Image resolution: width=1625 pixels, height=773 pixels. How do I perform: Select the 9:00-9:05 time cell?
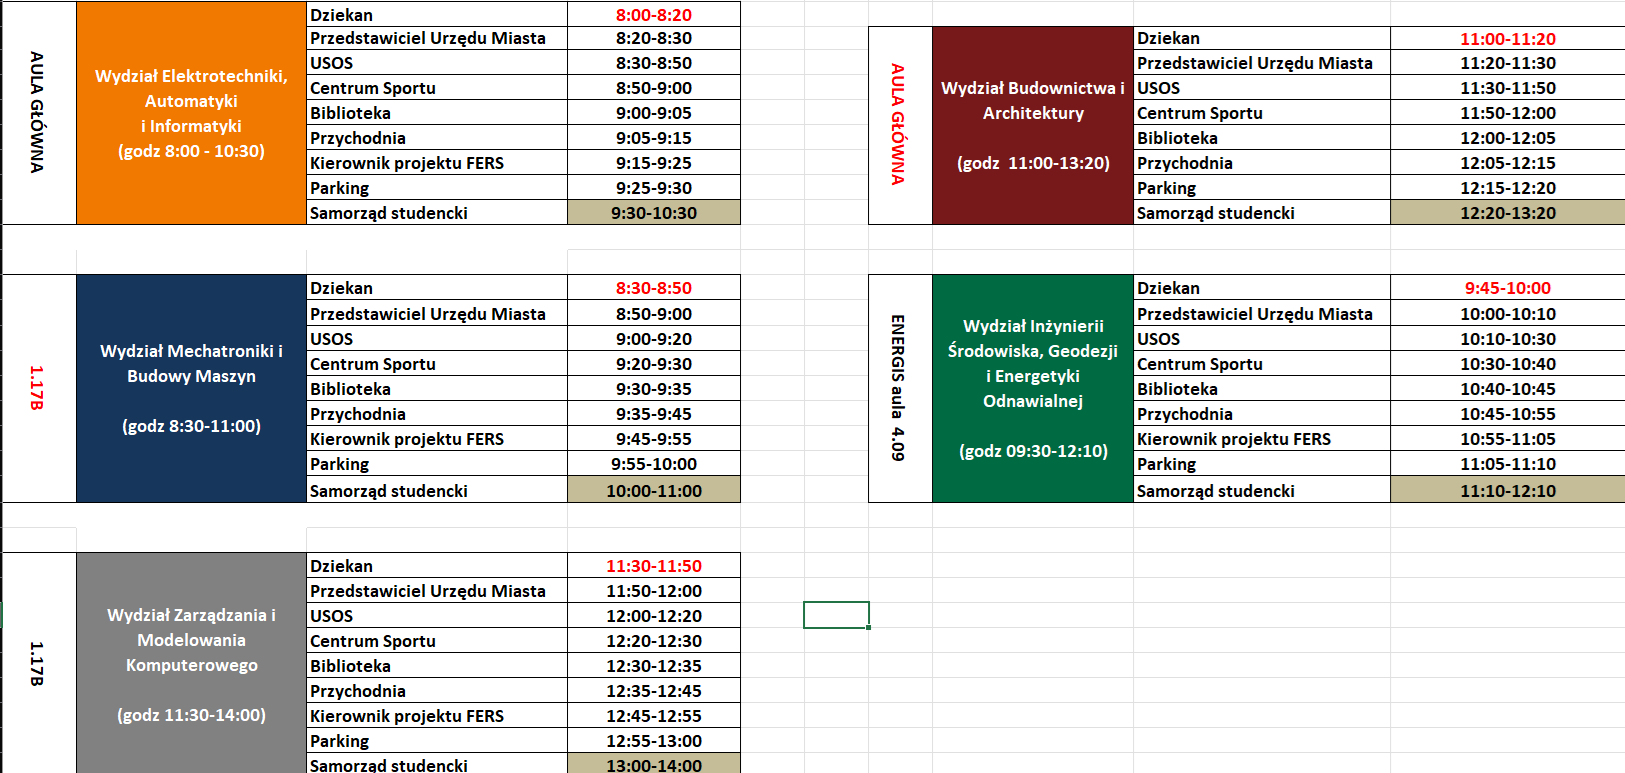[654, 113]
